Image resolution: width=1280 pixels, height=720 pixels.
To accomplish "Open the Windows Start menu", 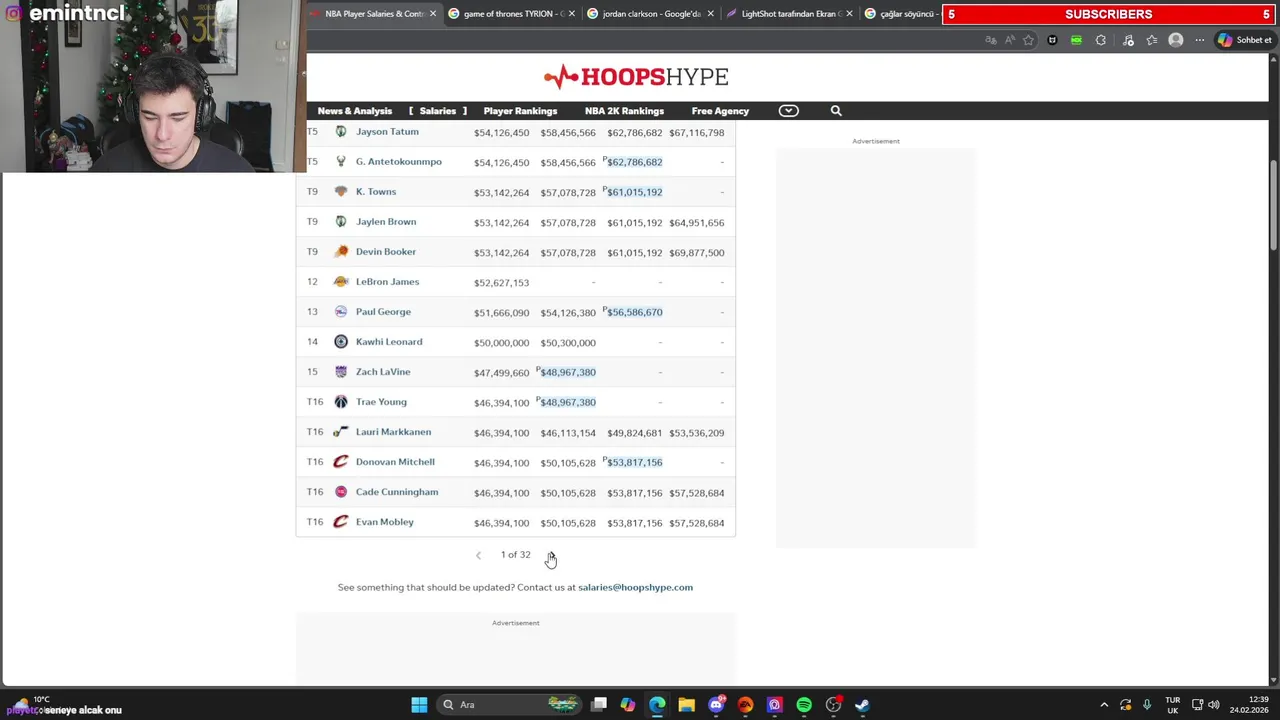I will point(419,705).
